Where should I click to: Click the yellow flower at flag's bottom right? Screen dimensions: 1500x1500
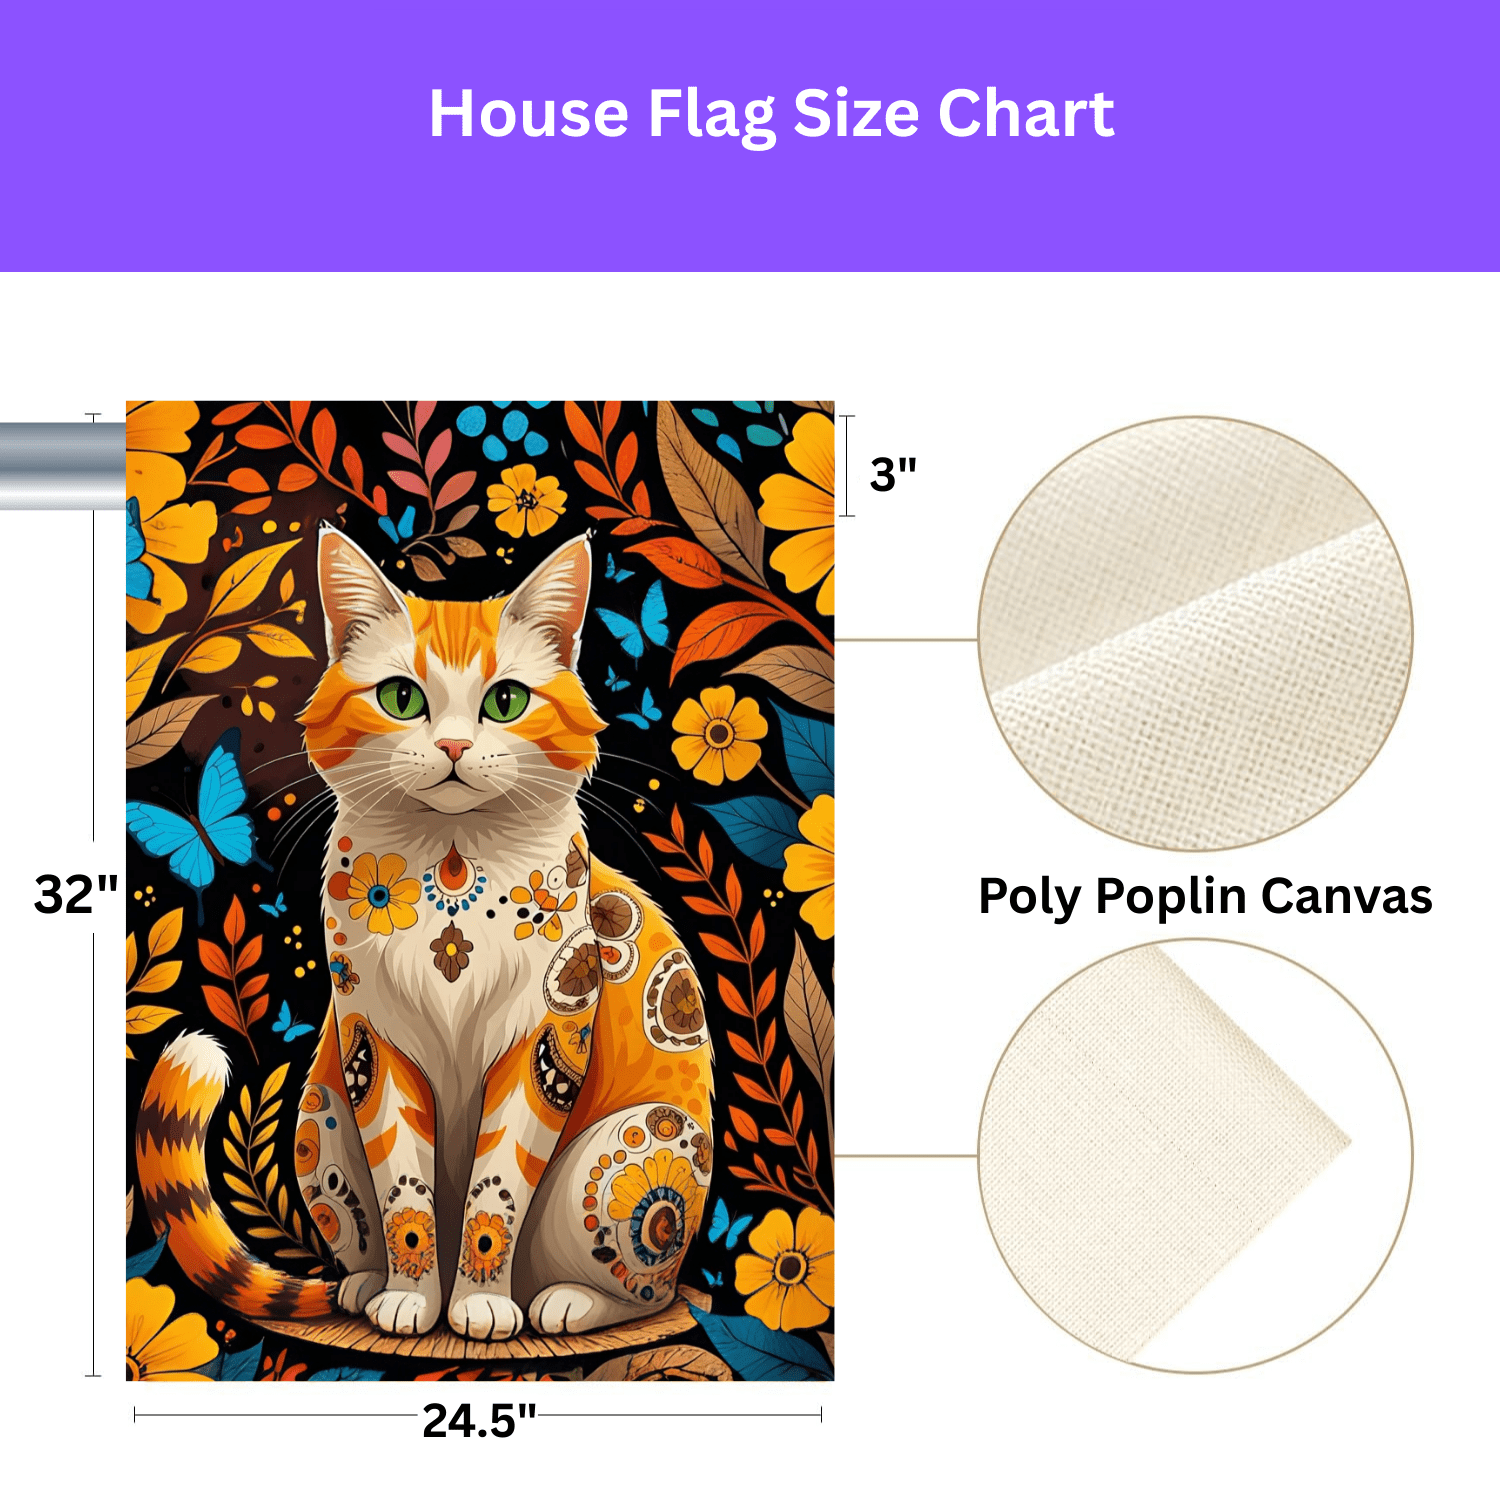click(x=786, y=1268)
